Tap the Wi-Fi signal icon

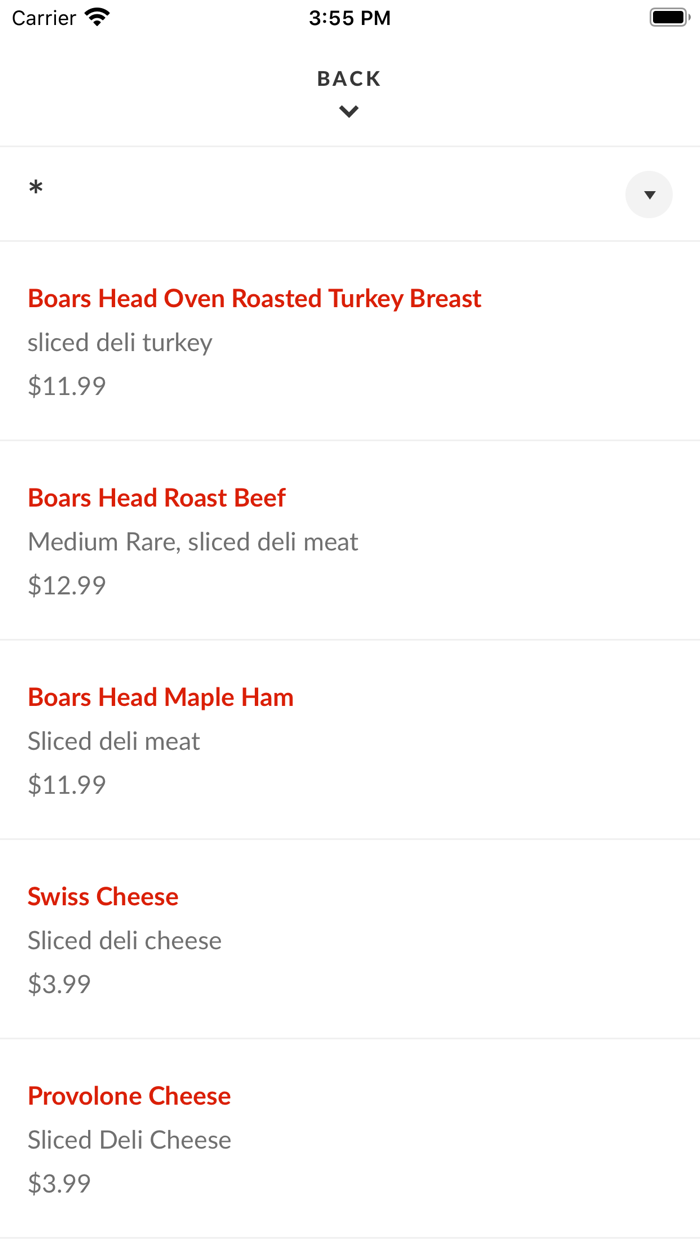95,17
